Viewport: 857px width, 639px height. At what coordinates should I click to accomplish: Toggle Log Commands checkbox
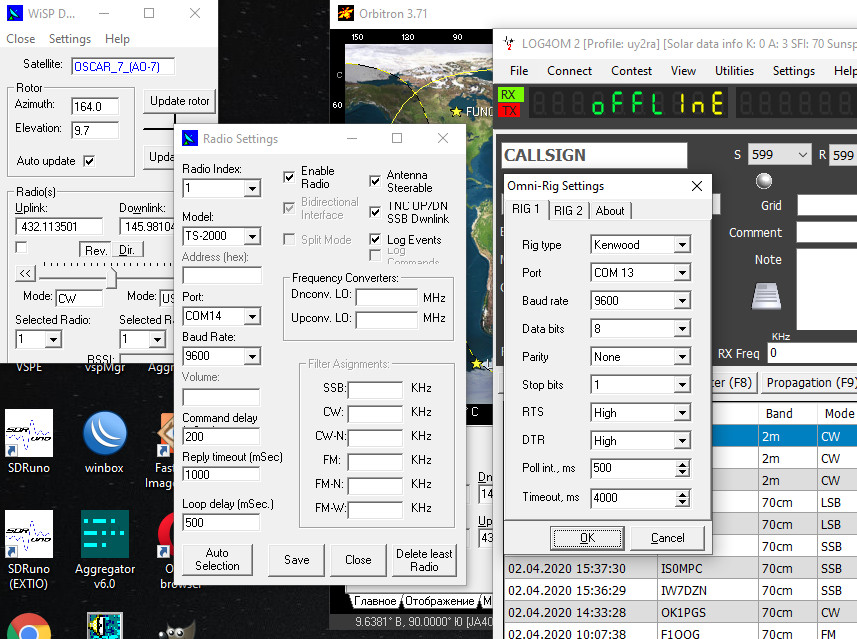click(x=375, y=255)
